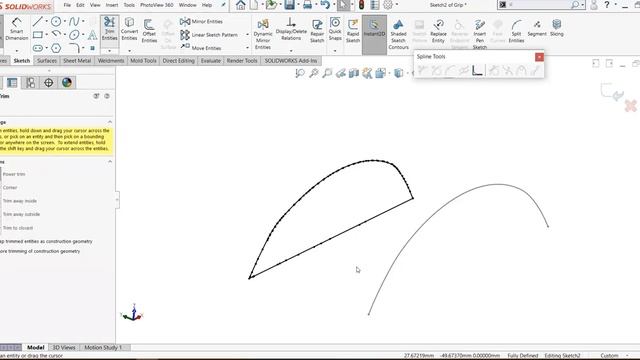640x360 pixels.
Task: Select the sketch Text tool
Action: click(x=93, y=35)
